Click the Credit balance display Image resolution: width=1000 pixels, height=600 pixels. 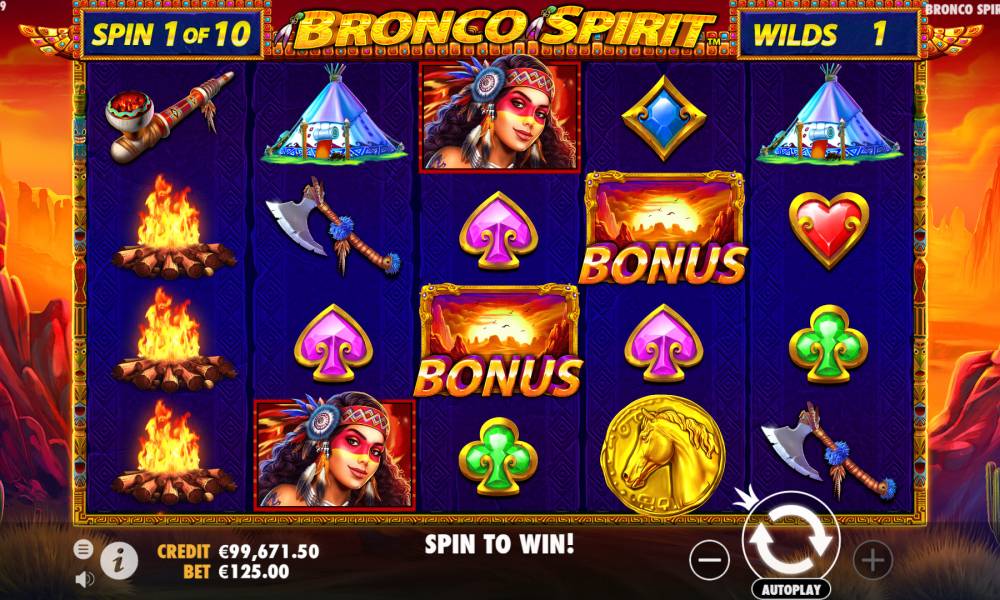[x=238, y=551]
